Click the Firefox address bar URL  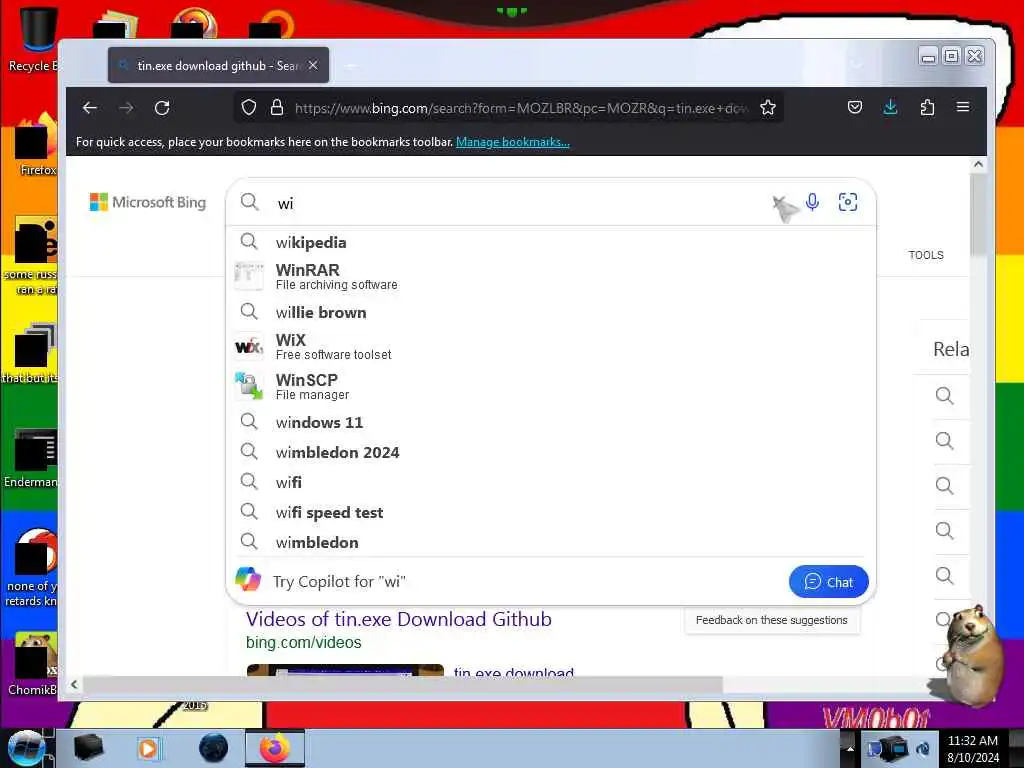(x=520, y=108)
